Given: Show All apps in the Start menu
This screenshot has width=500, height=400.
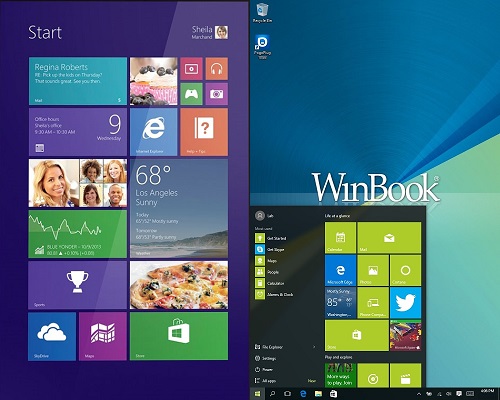Looking at the screenshot, I should pyautogui.click(x=265, y=381).
